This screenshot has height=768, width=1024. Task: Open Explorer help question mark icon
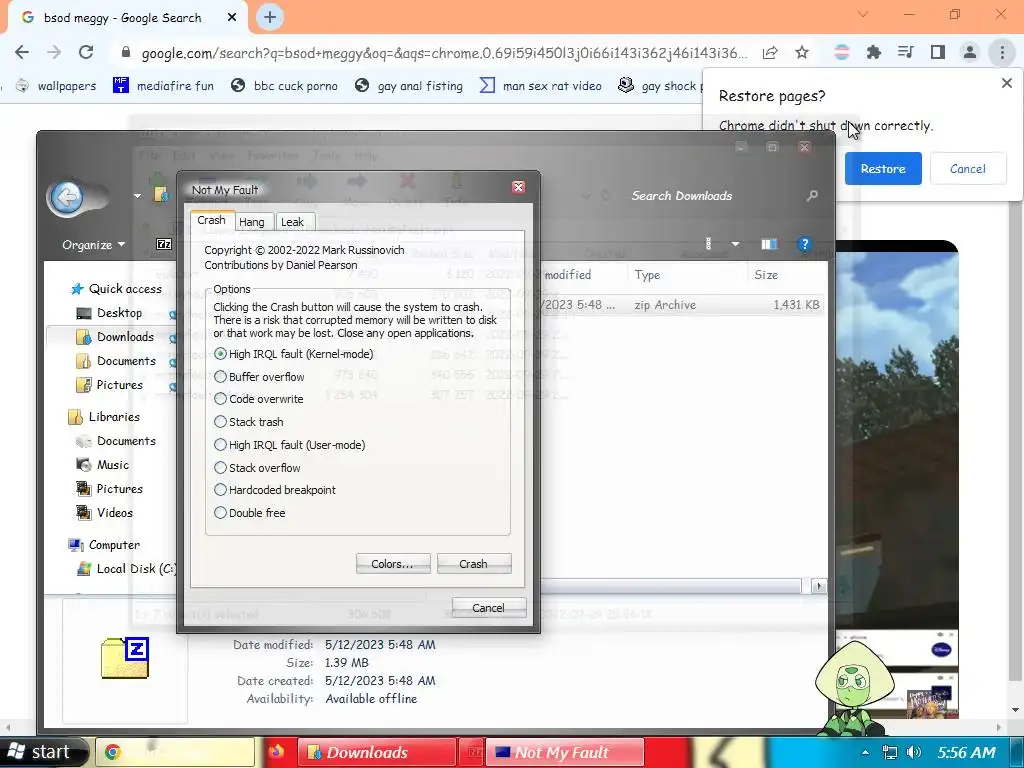(x=805, y=244)
